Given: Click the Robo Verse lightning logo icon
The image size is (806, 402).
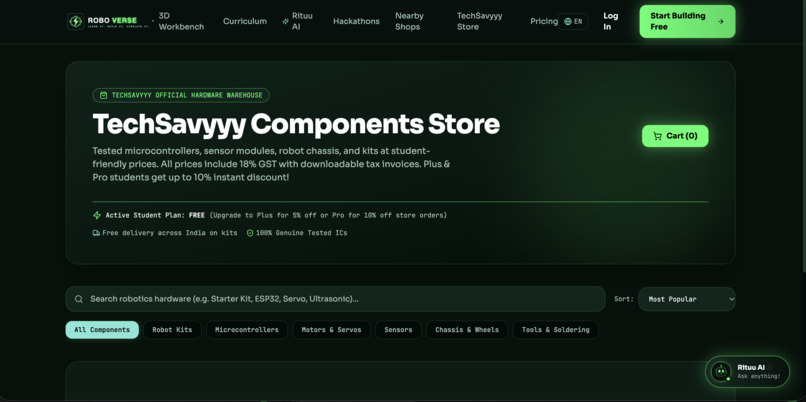Looking at the screenshot, I should 75,22.
